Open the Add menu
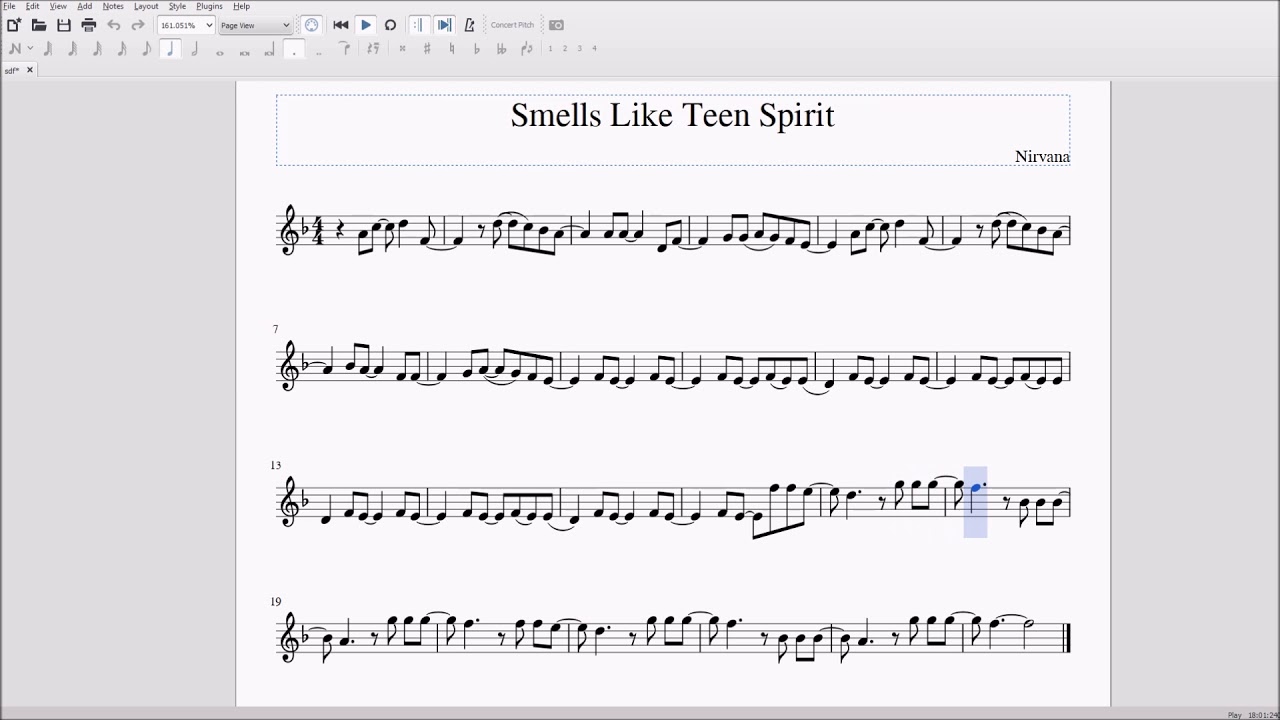The height and width of the screenshot is (720, 1280). [84, 6]
